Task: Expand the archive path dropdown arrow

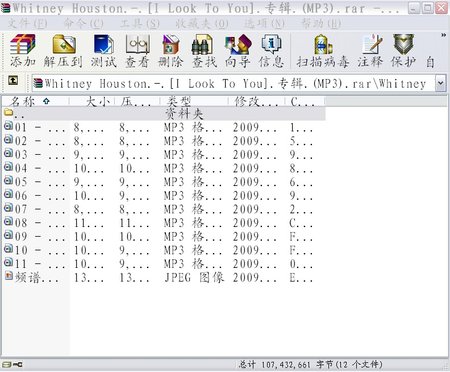Action: pyautogui.click(x=440, y=83)
